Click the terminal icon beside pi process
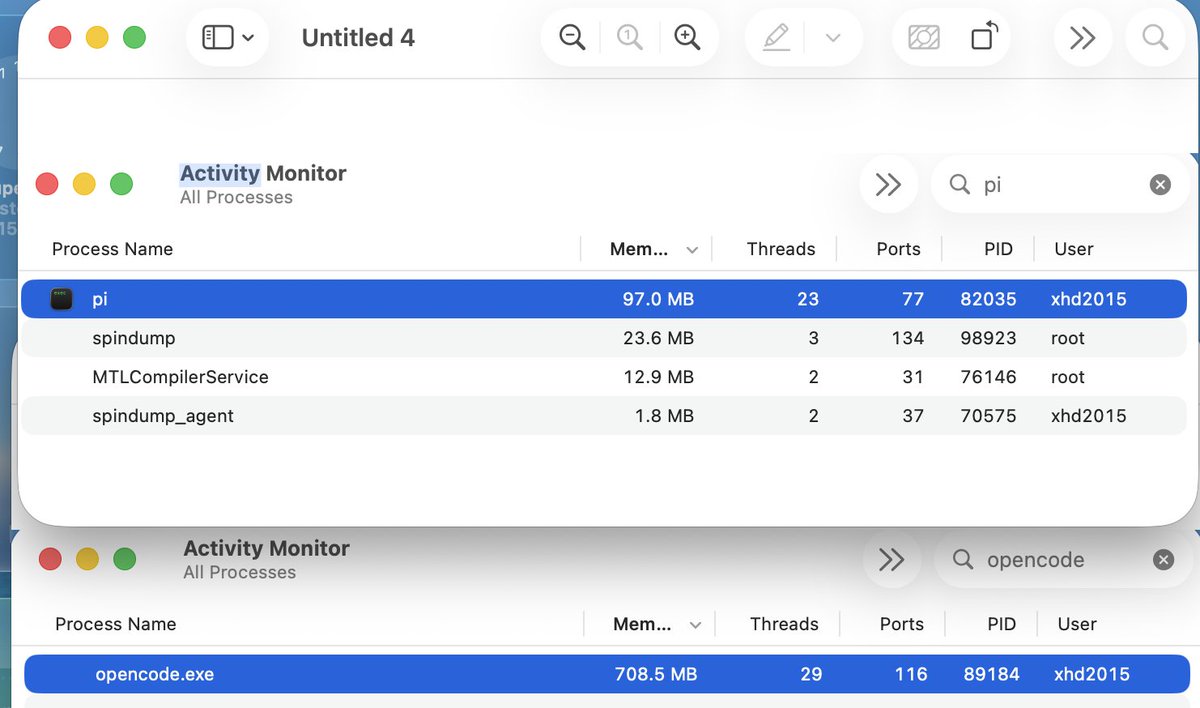This screenshot has width=1200, height=708. click(62, 299)
